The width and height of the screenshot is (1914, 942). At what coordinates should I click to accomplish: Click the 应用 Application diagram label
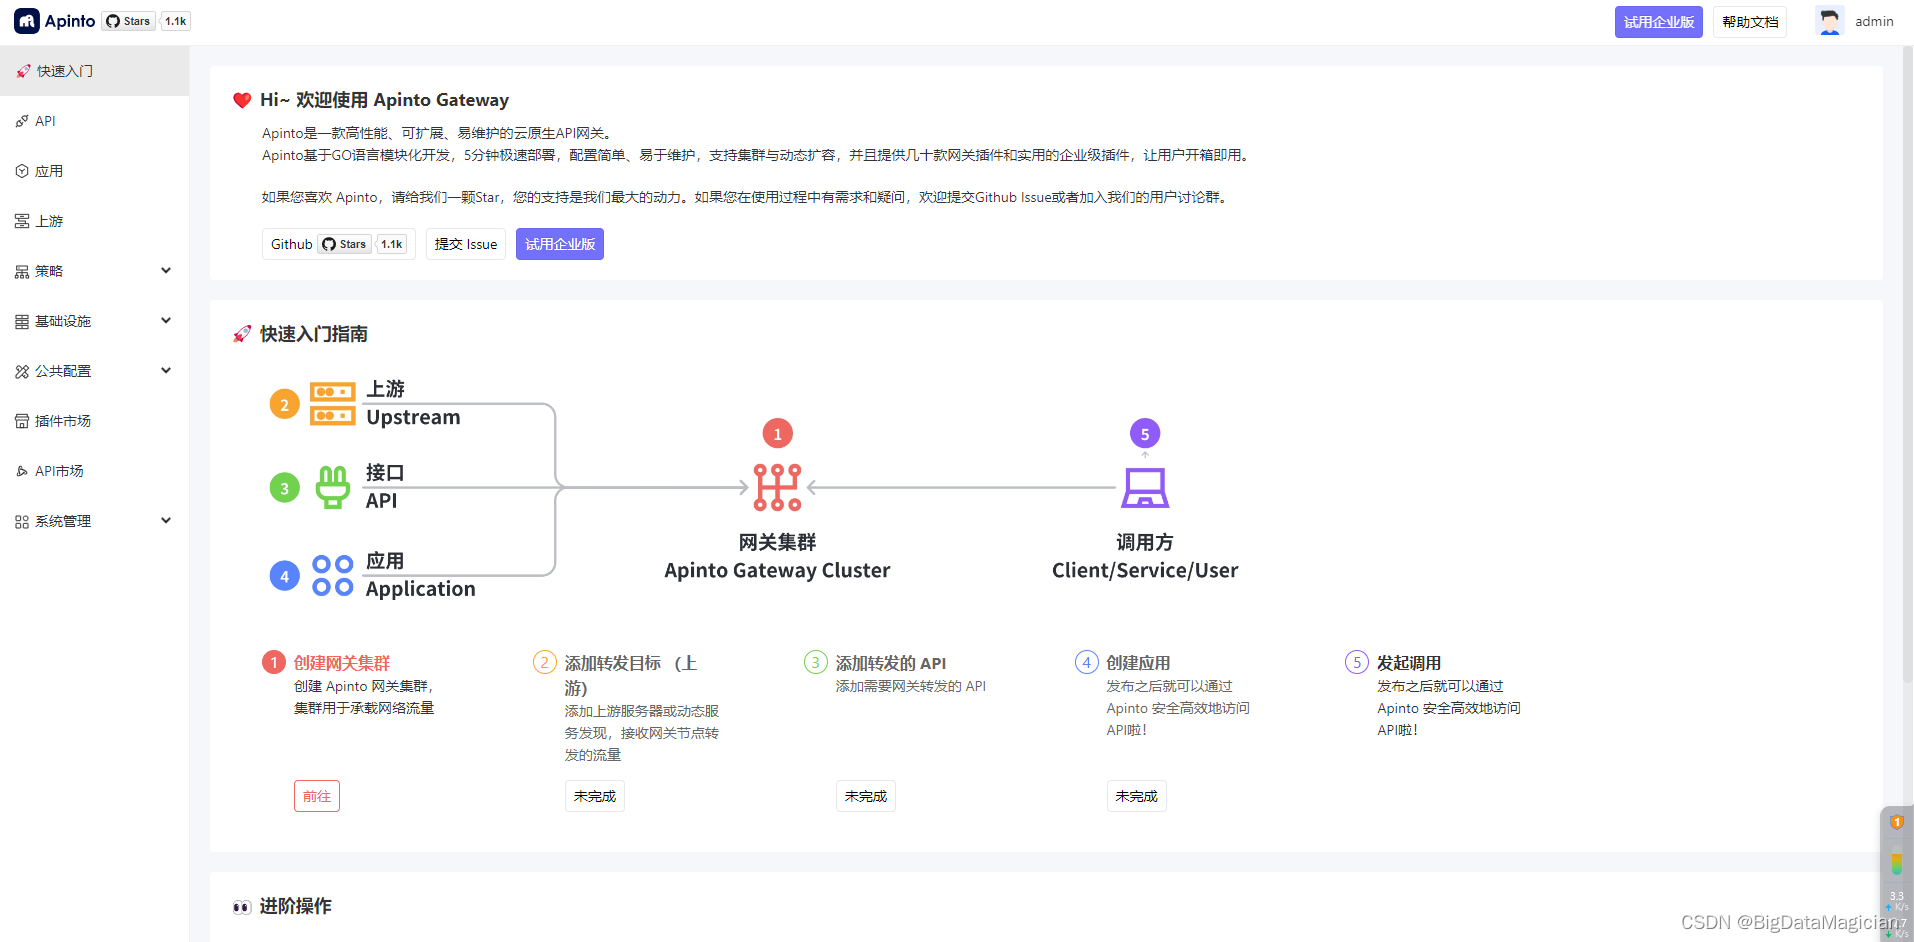[x=420, y=575]
